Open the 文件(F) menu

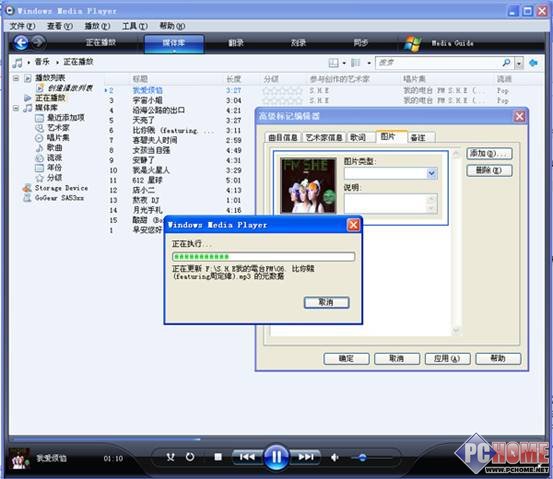pos(22,26)
